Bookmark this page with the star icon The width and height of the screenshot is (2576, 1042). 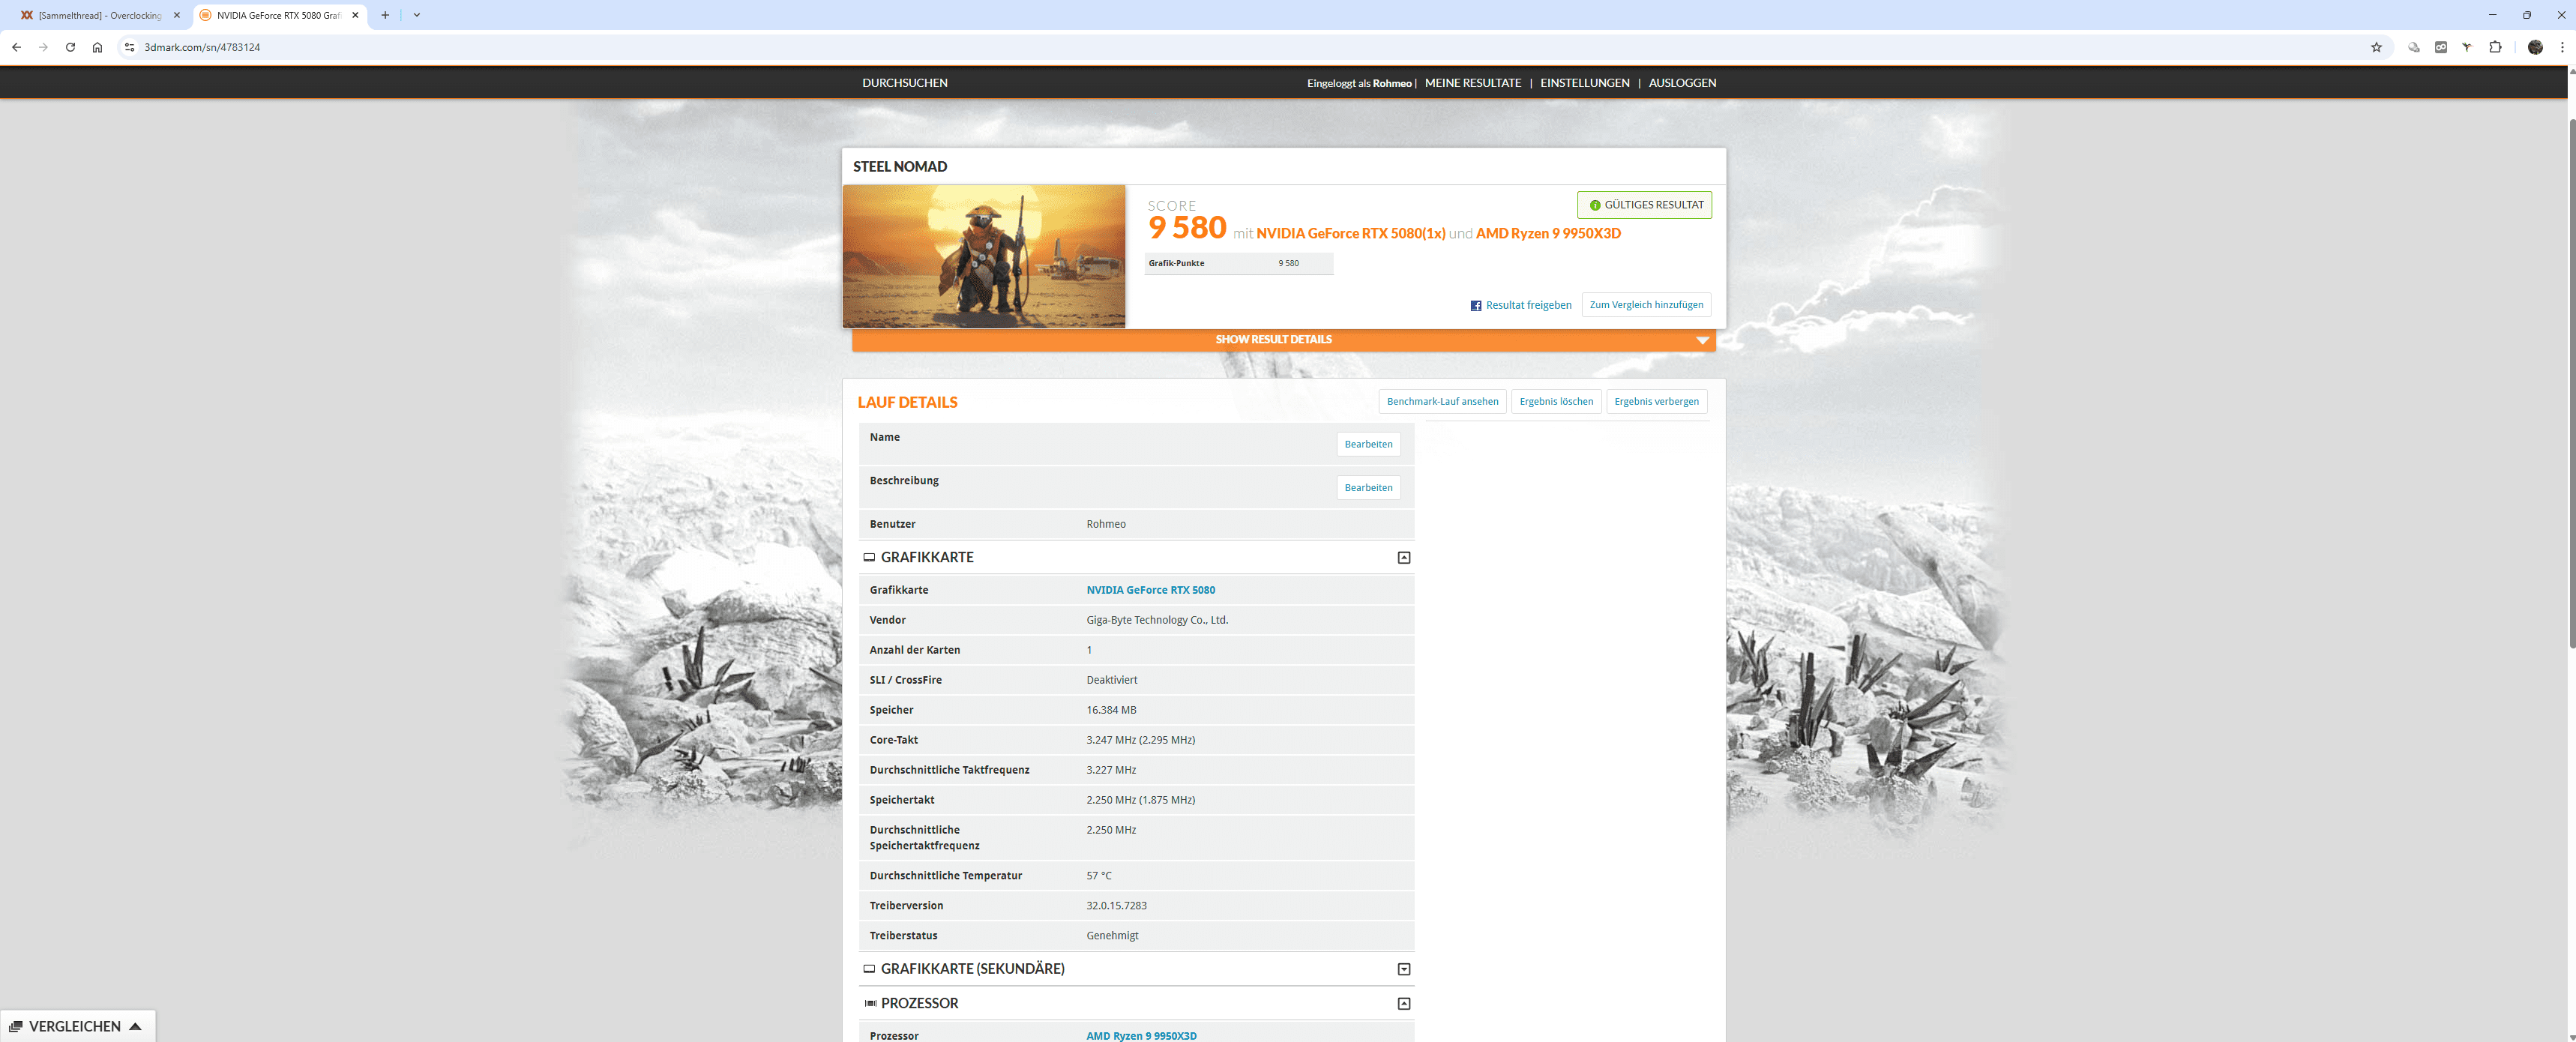(2376, 47)
